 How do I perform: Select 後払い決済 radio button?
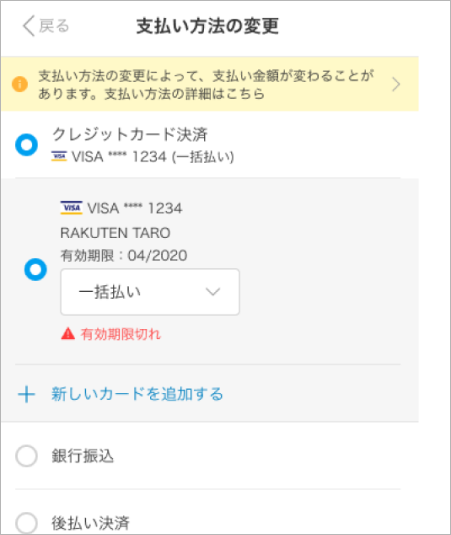[26, 523]
